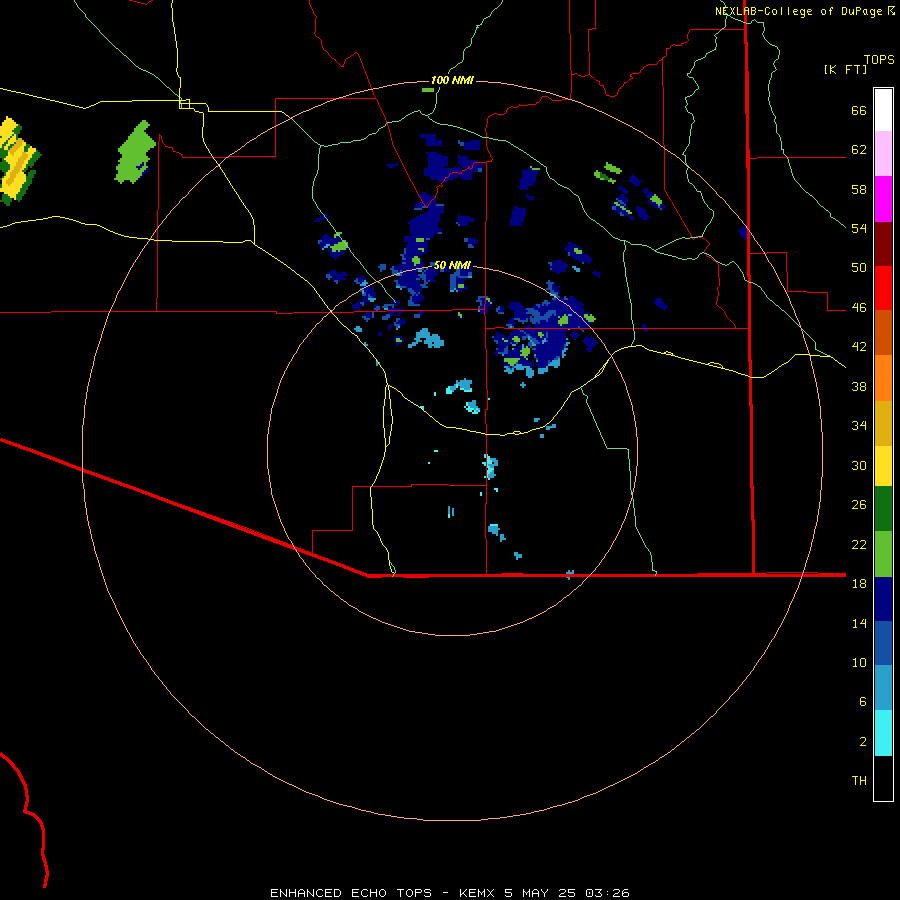Image resolution: width=900 pixels, height=900 pixels.
Task: Click the magenta legend swatch
Action: (883, 199)
